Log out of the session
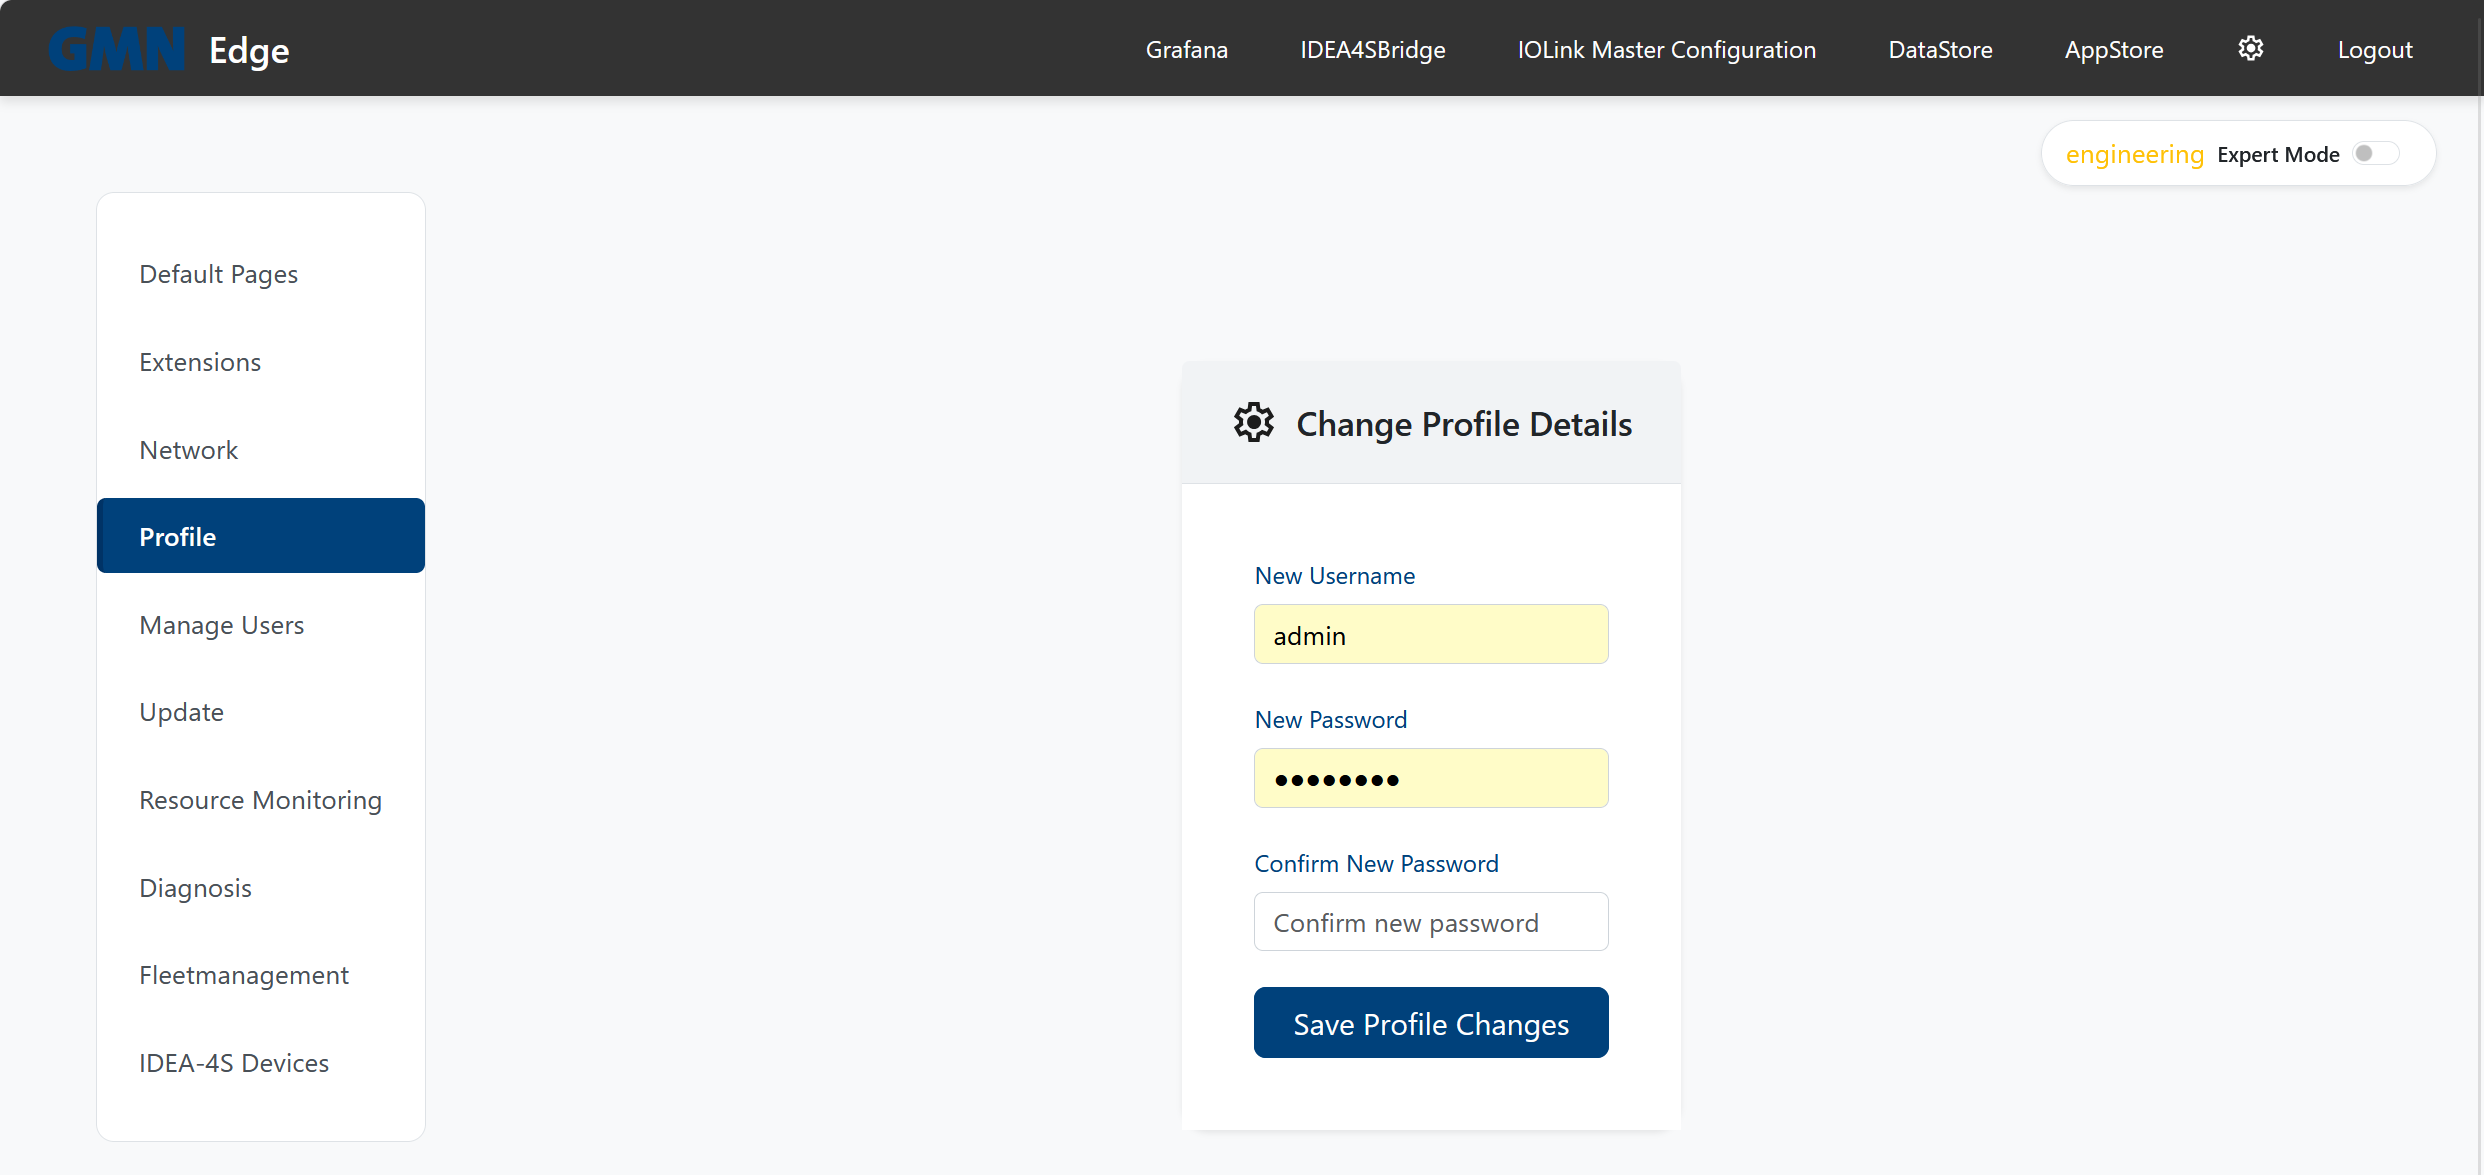 2375,49
